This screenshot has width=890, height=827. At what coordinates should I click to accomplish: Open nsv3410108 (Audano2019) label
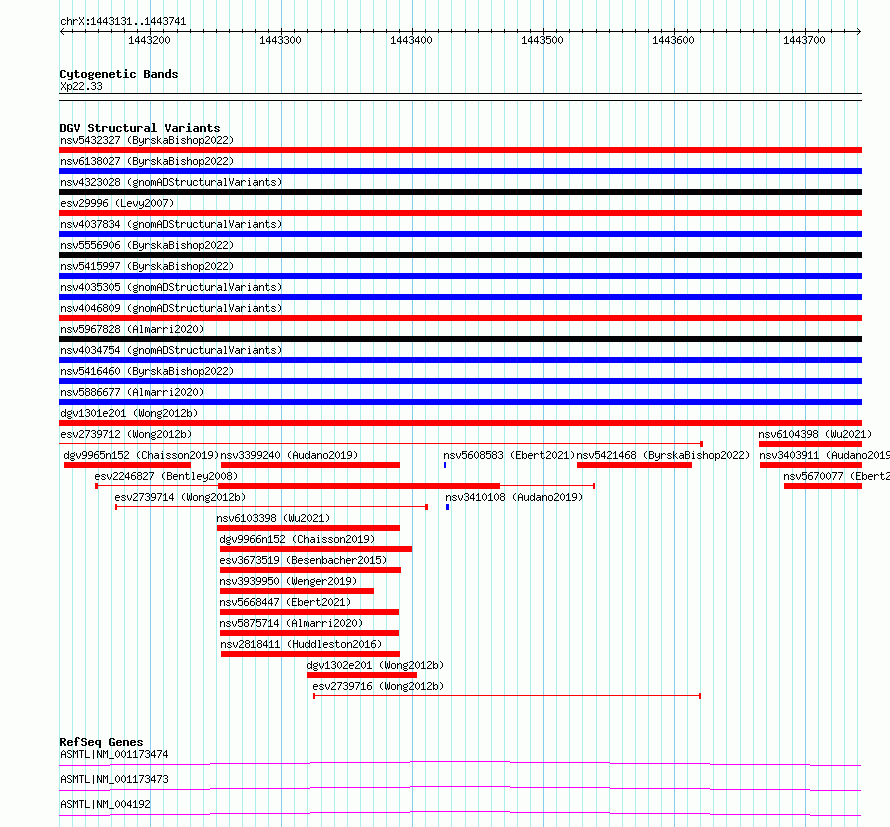514,497
